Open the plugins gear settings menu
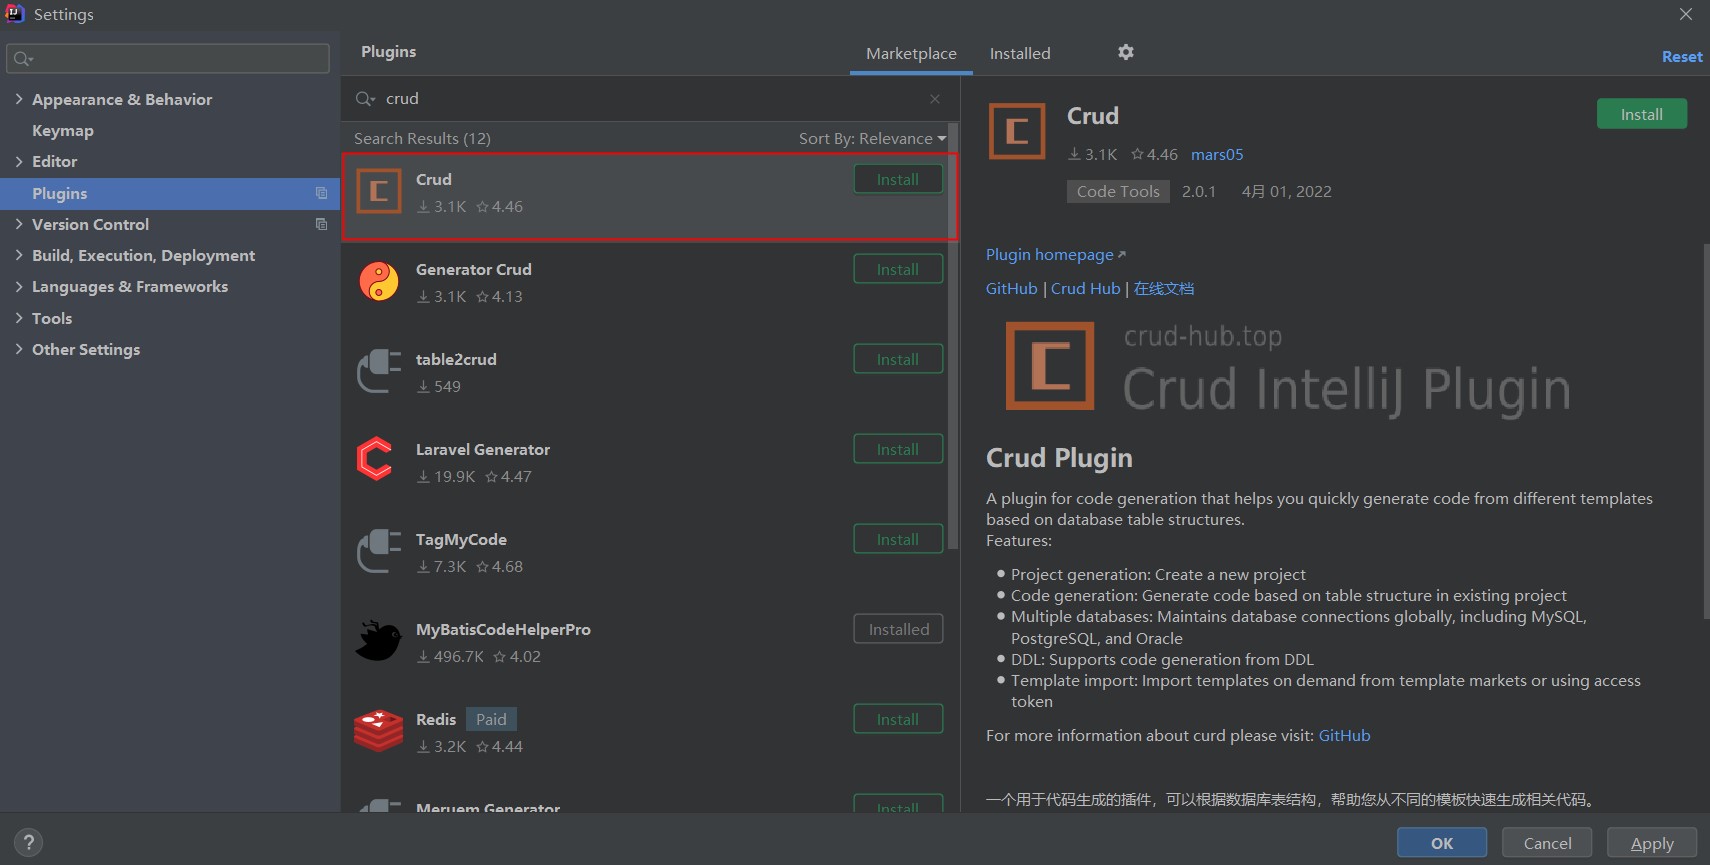 [1126, 52]
